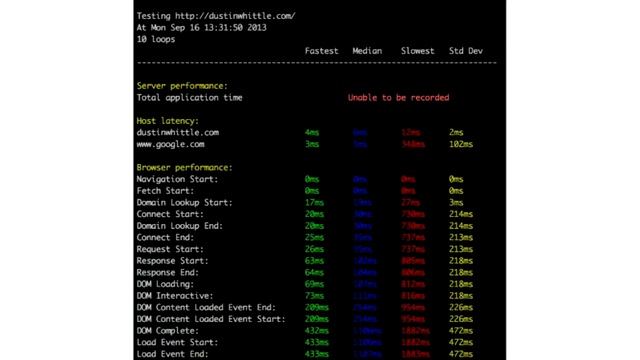Click the '209ms' fastest DOM Content Loaded Event End
The width and height of the screenshot is (640, 360).
[x=317, y=307]
